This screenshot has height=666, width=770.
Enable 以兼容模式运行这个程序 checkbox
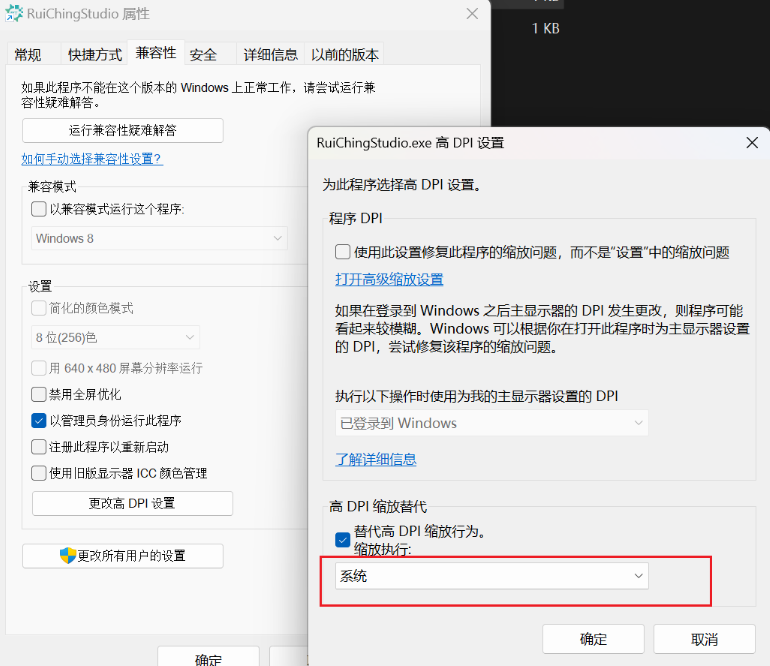[39, 209]
